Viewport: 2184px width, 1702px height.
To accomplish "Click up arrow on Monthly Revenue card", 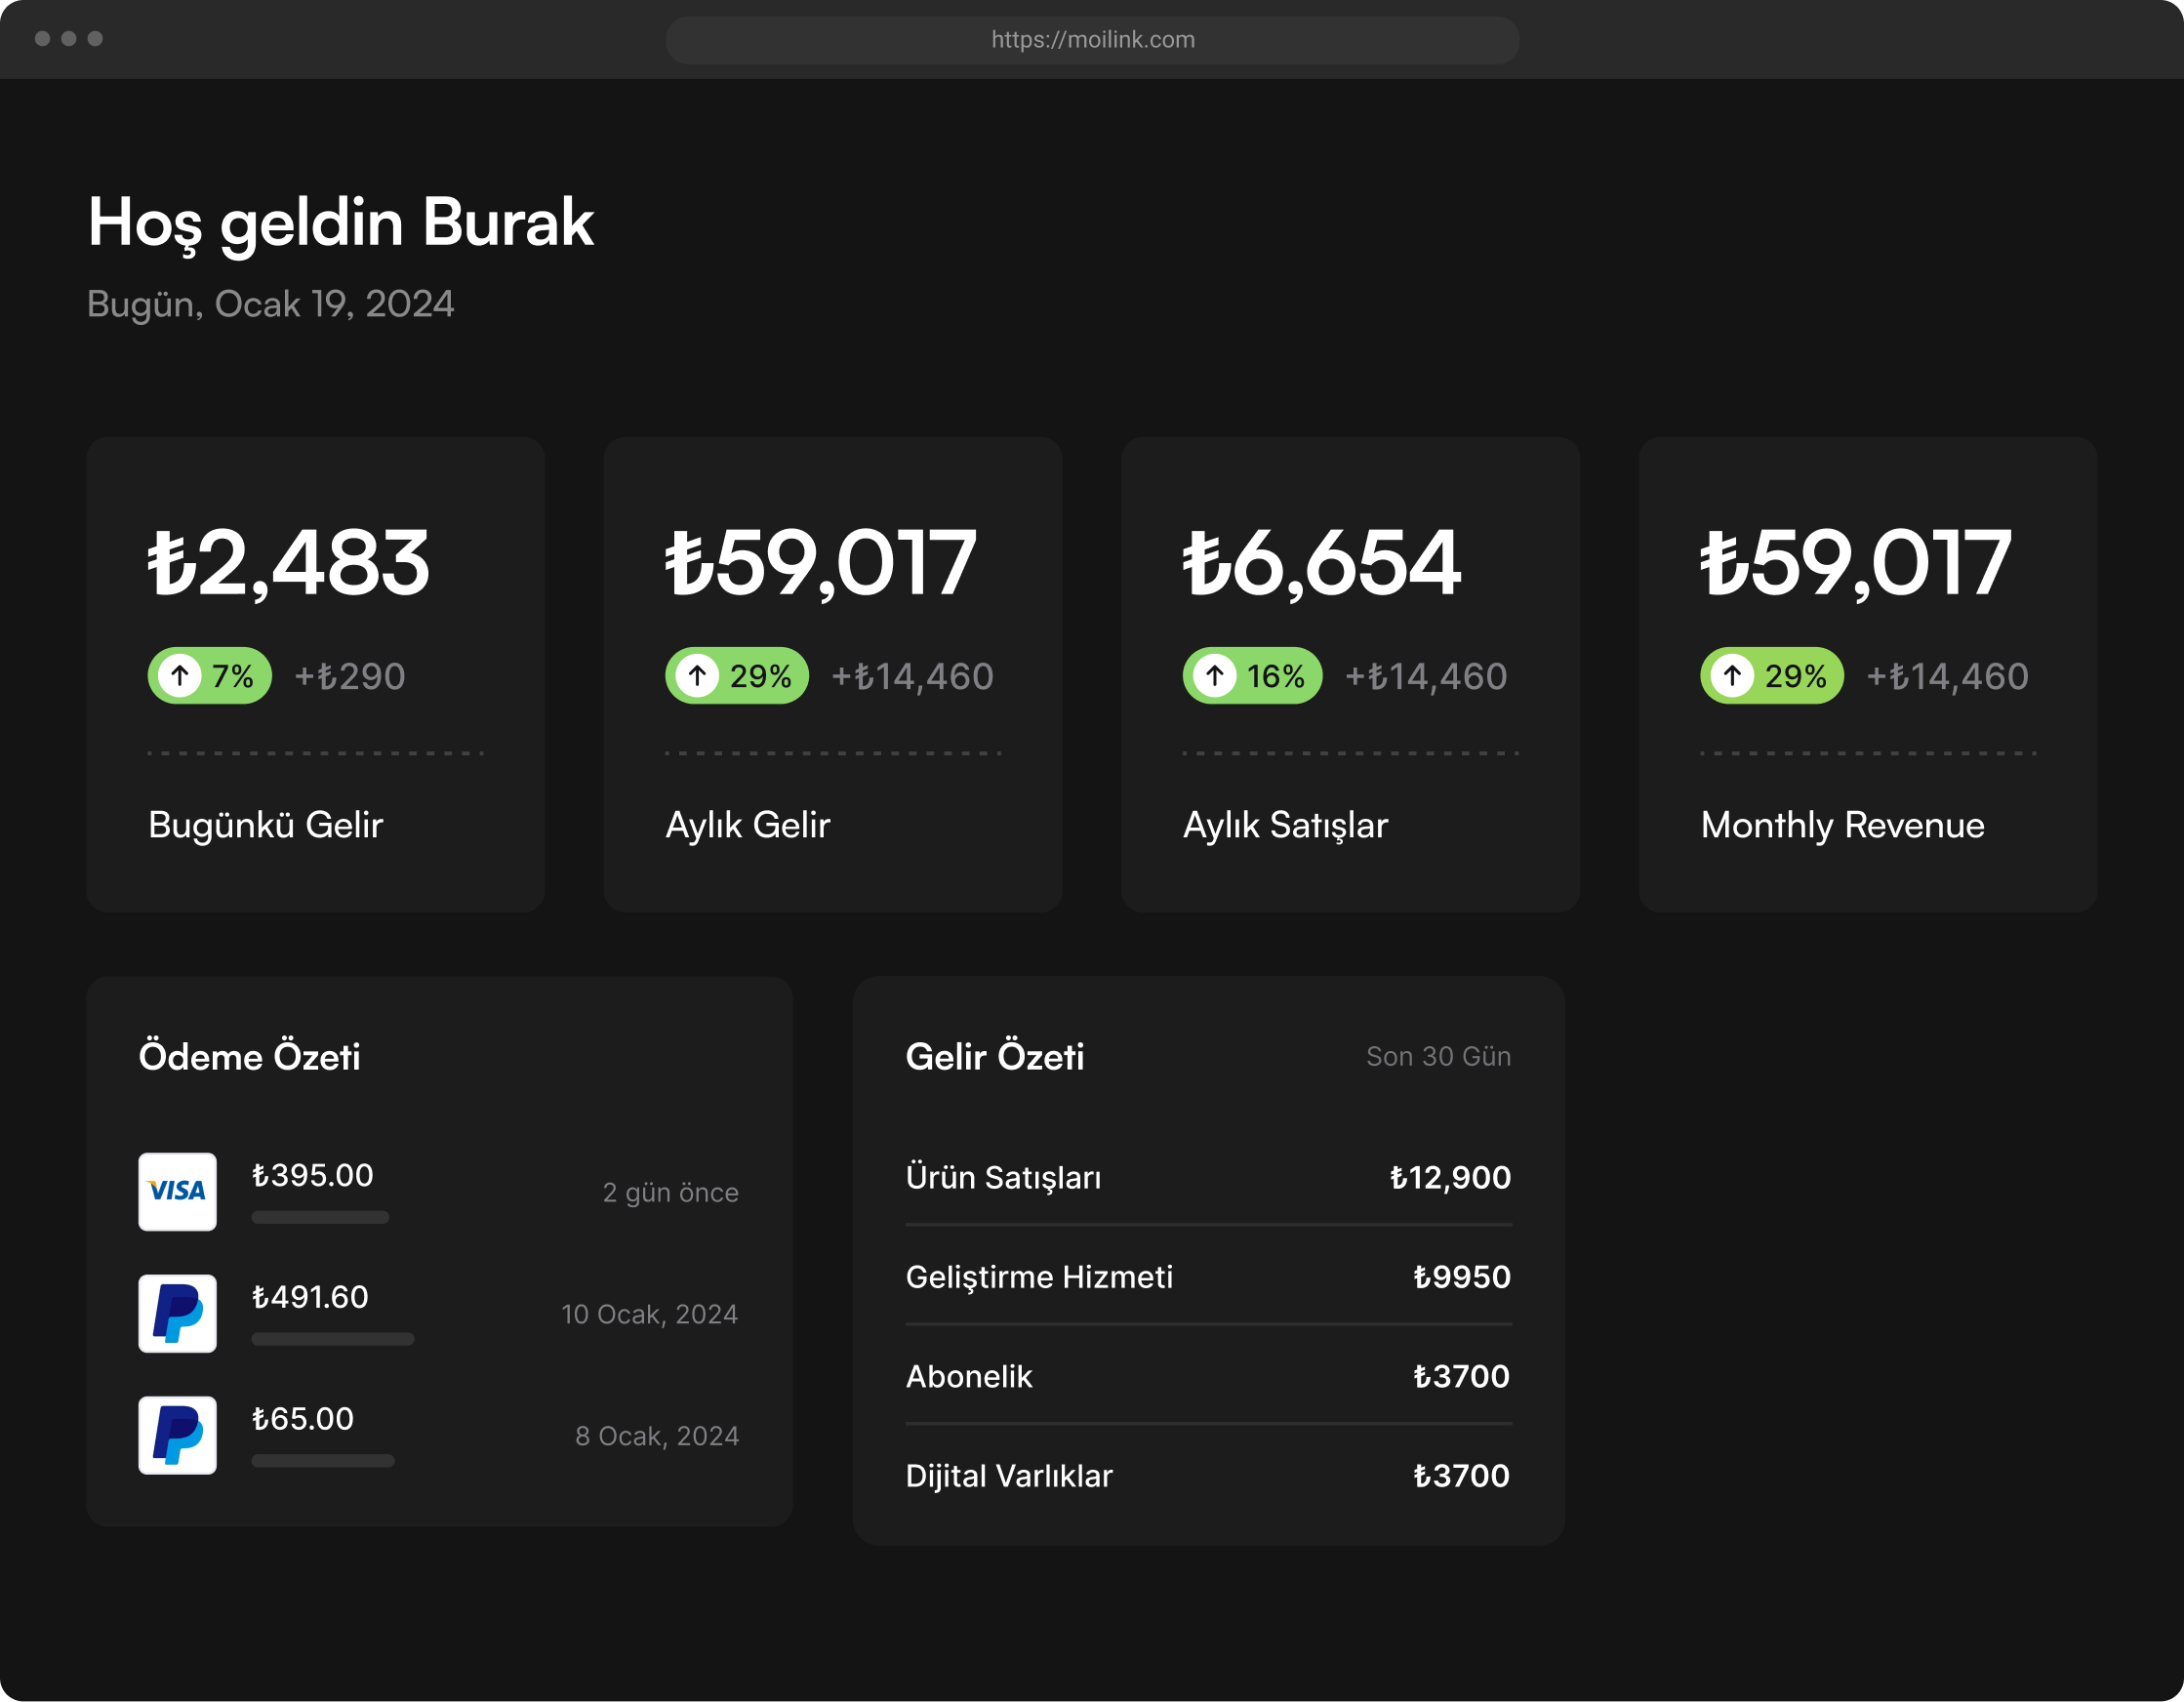I will point(1733,676).
